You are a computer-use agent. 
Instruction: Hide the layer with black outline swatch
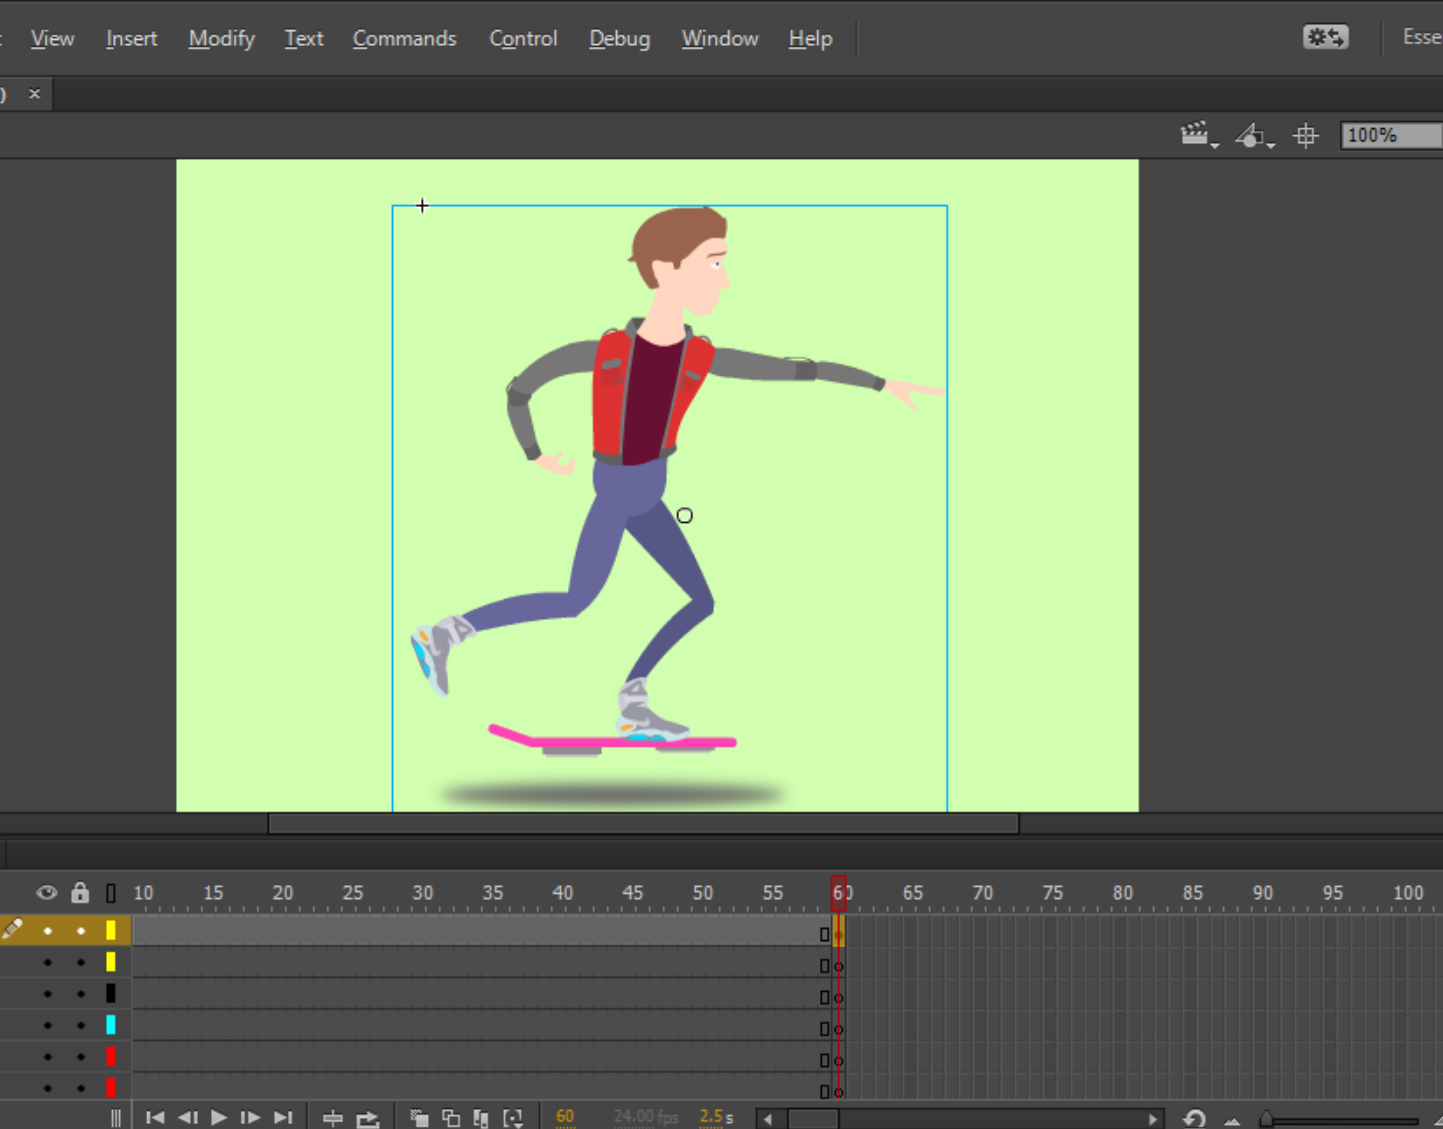click(x=47, y=993)
